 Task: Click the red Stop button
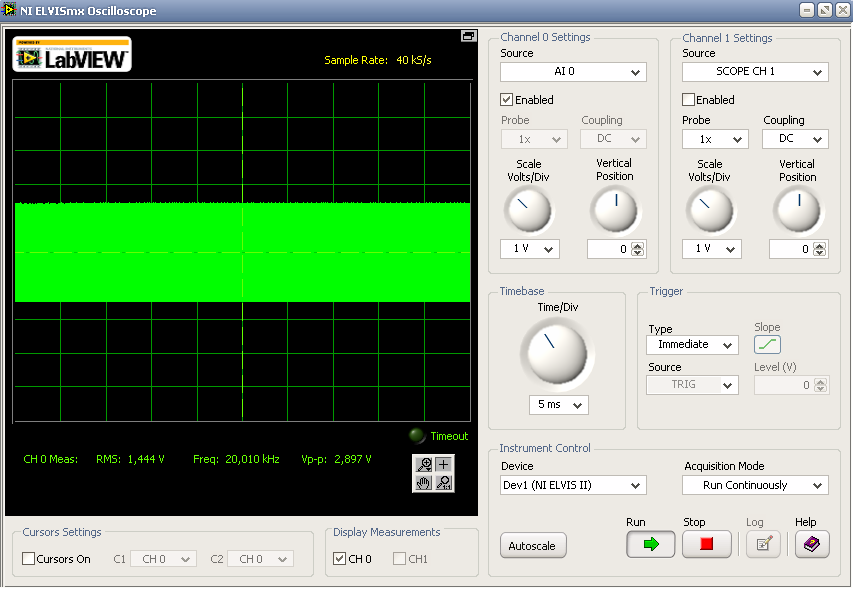707,544
